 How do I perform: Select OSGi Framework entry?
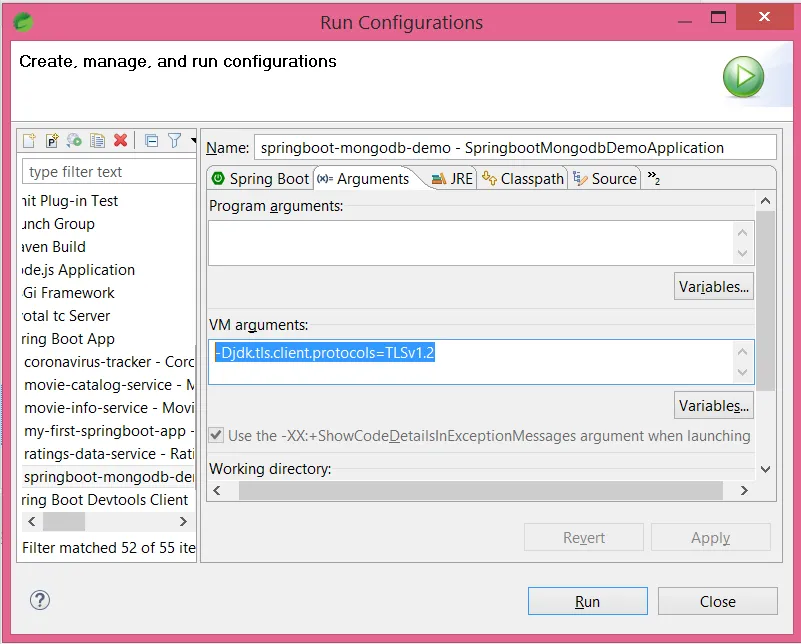pos(68,293)
